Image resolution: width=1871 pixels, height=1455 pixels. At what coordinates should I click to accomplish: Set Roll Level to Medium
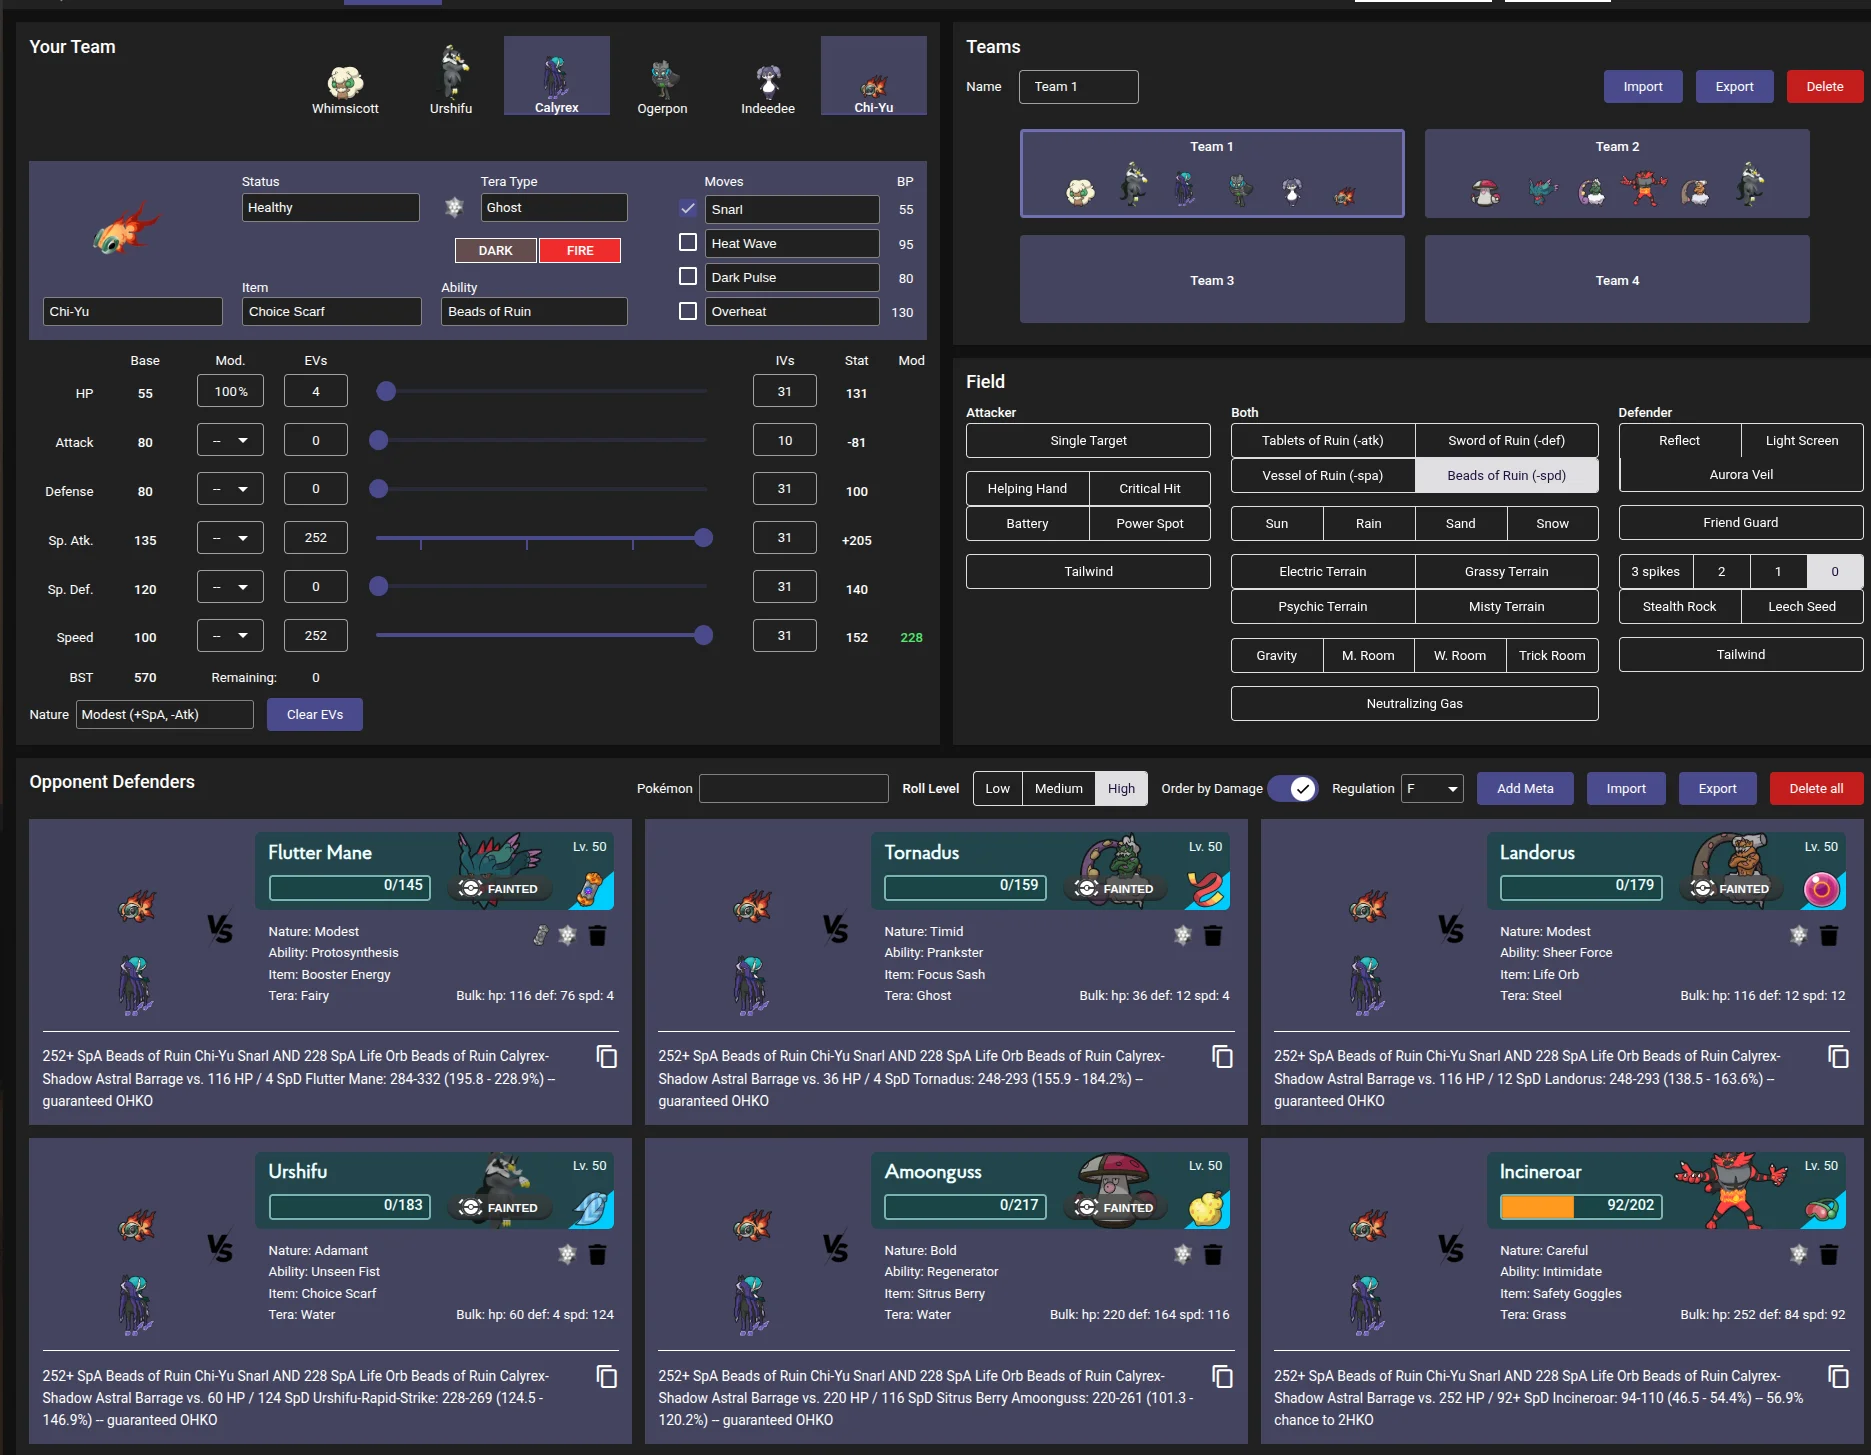(x=1058, y=789)
